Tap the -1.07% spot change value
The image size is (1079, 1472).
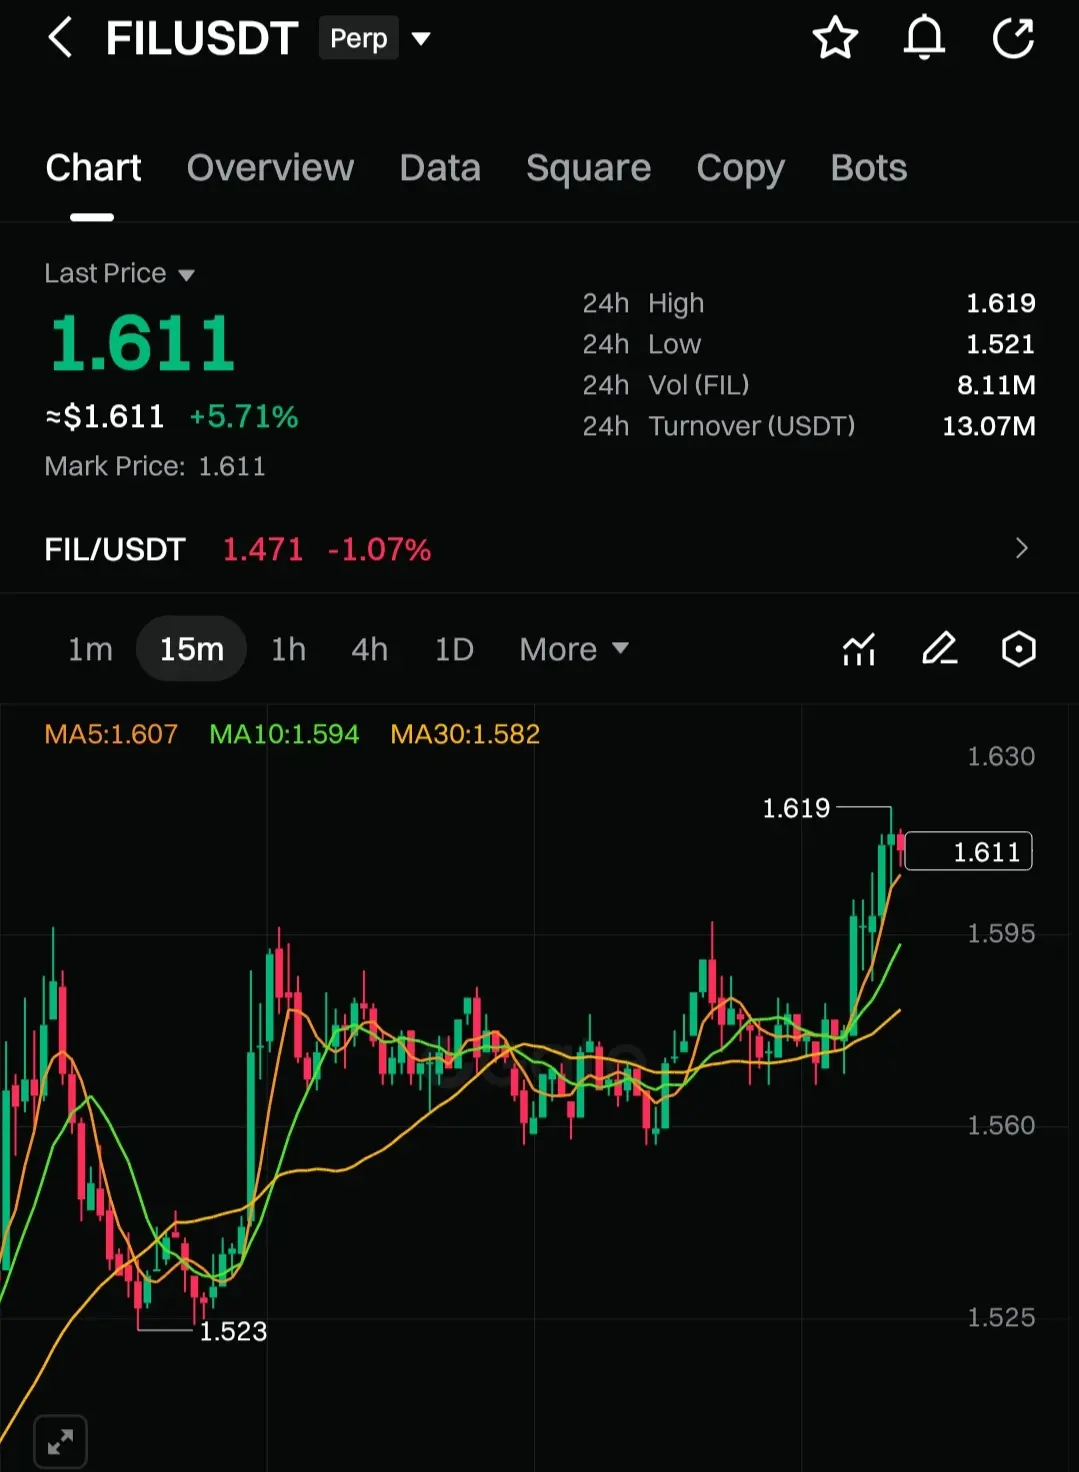tap(379, 549)
